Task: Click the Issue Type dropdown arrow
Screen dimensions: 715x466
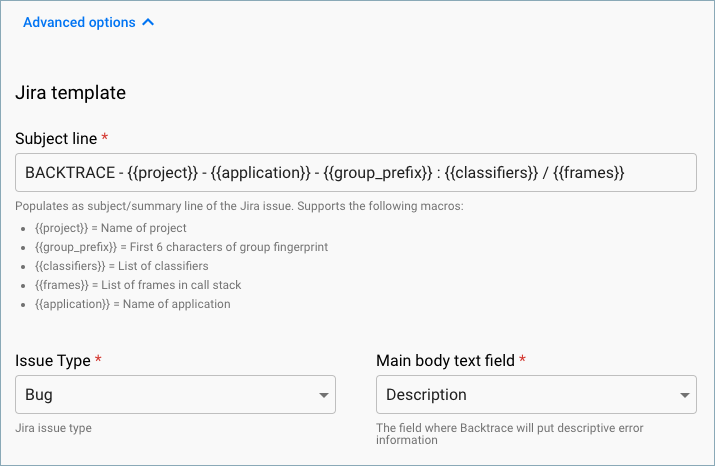Action: click(323, 395)
